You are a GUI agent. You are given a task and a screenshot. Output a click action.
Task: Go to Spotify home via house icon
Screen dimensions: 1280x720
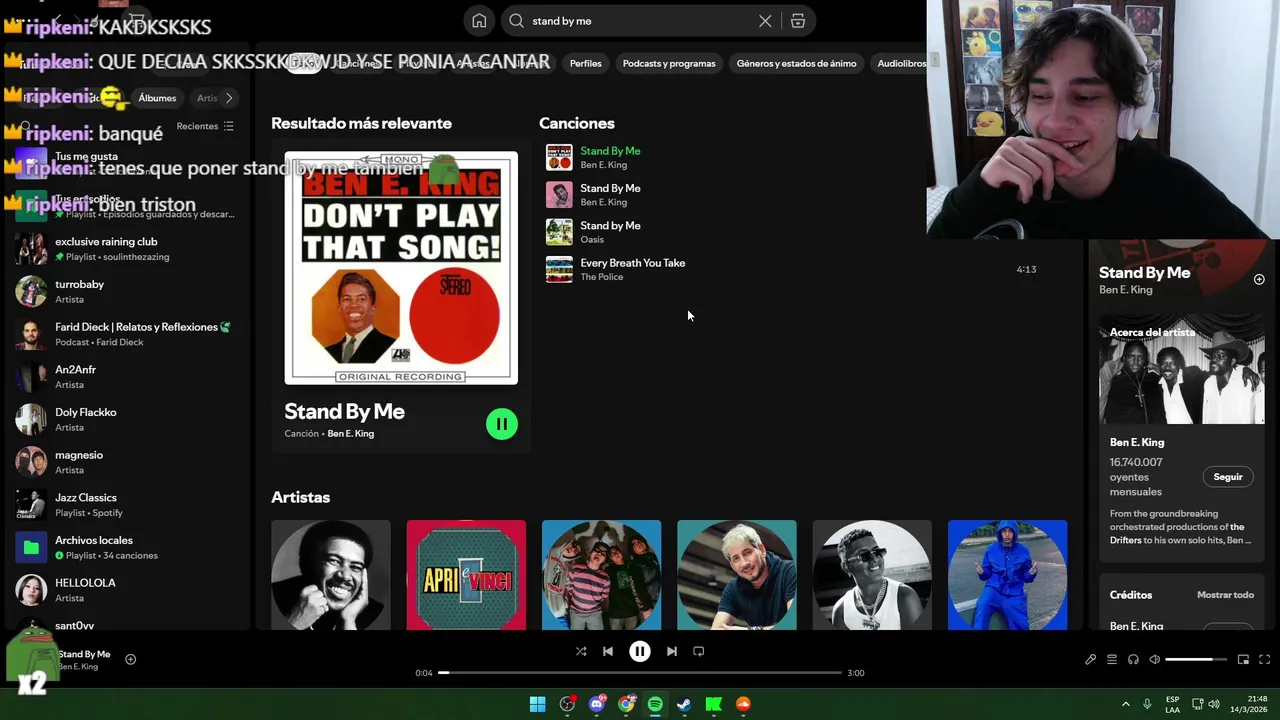(479, 21)
